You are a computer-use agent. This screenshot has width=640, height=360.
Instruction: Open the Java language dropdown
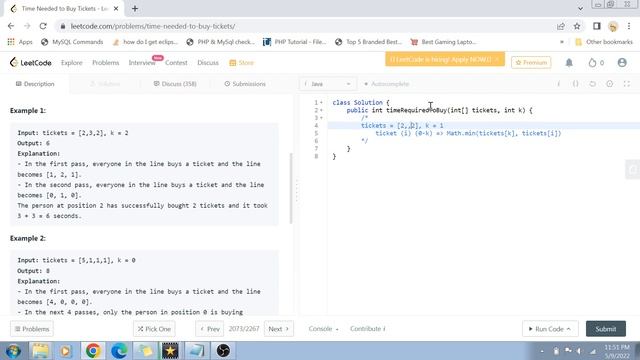pos(328,84)
